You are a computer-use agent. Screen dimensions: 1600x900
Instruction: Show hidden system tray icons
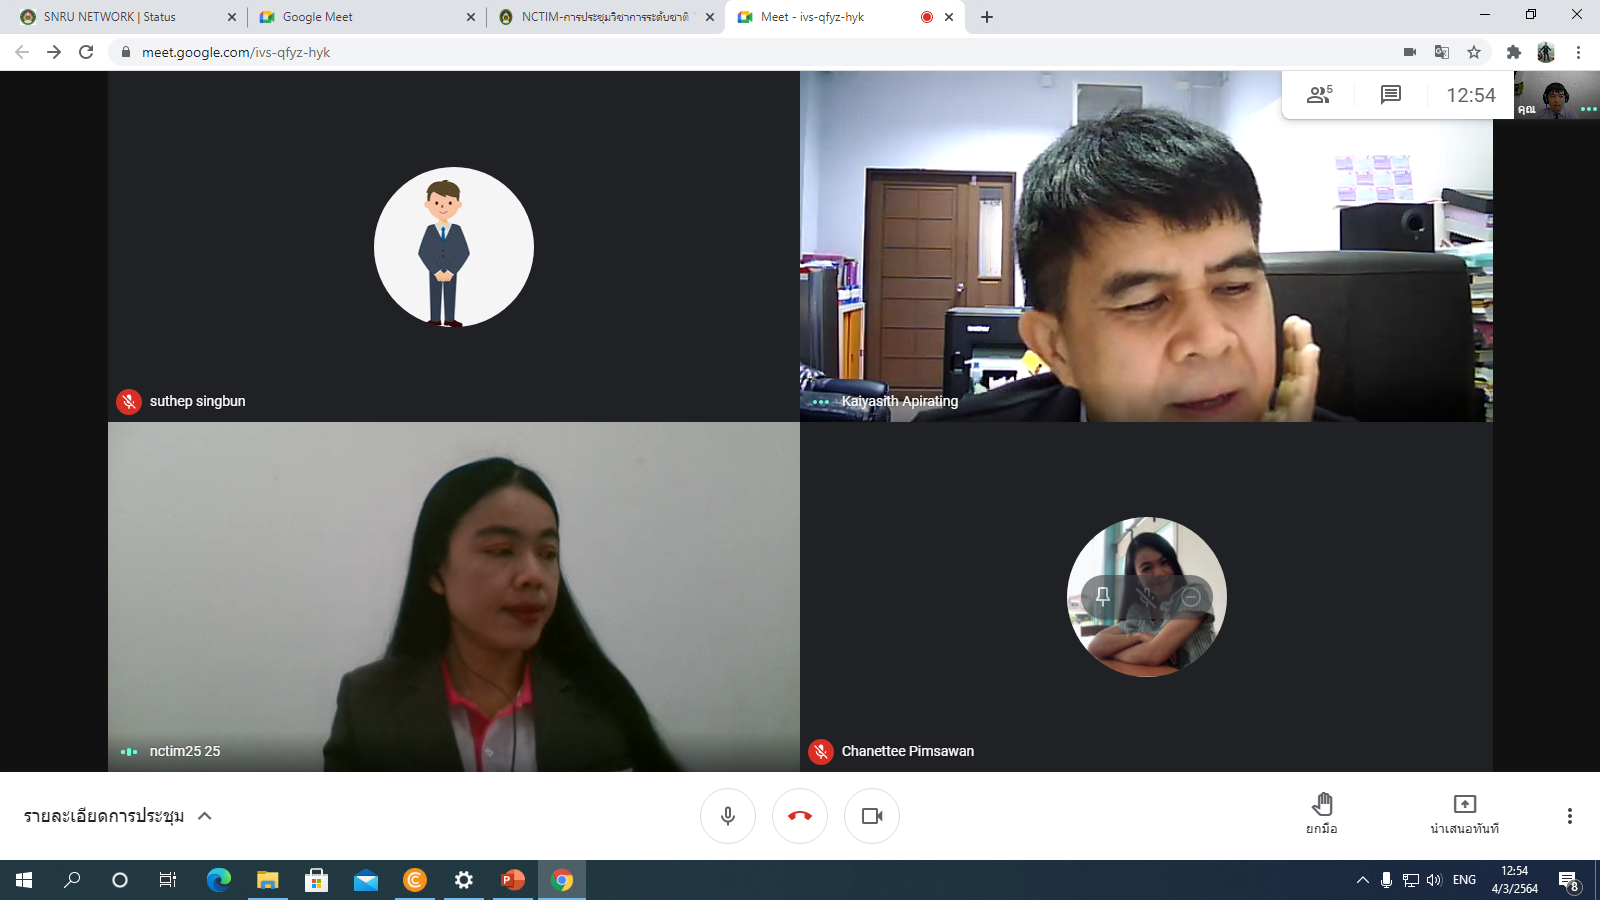[1362, 880]
